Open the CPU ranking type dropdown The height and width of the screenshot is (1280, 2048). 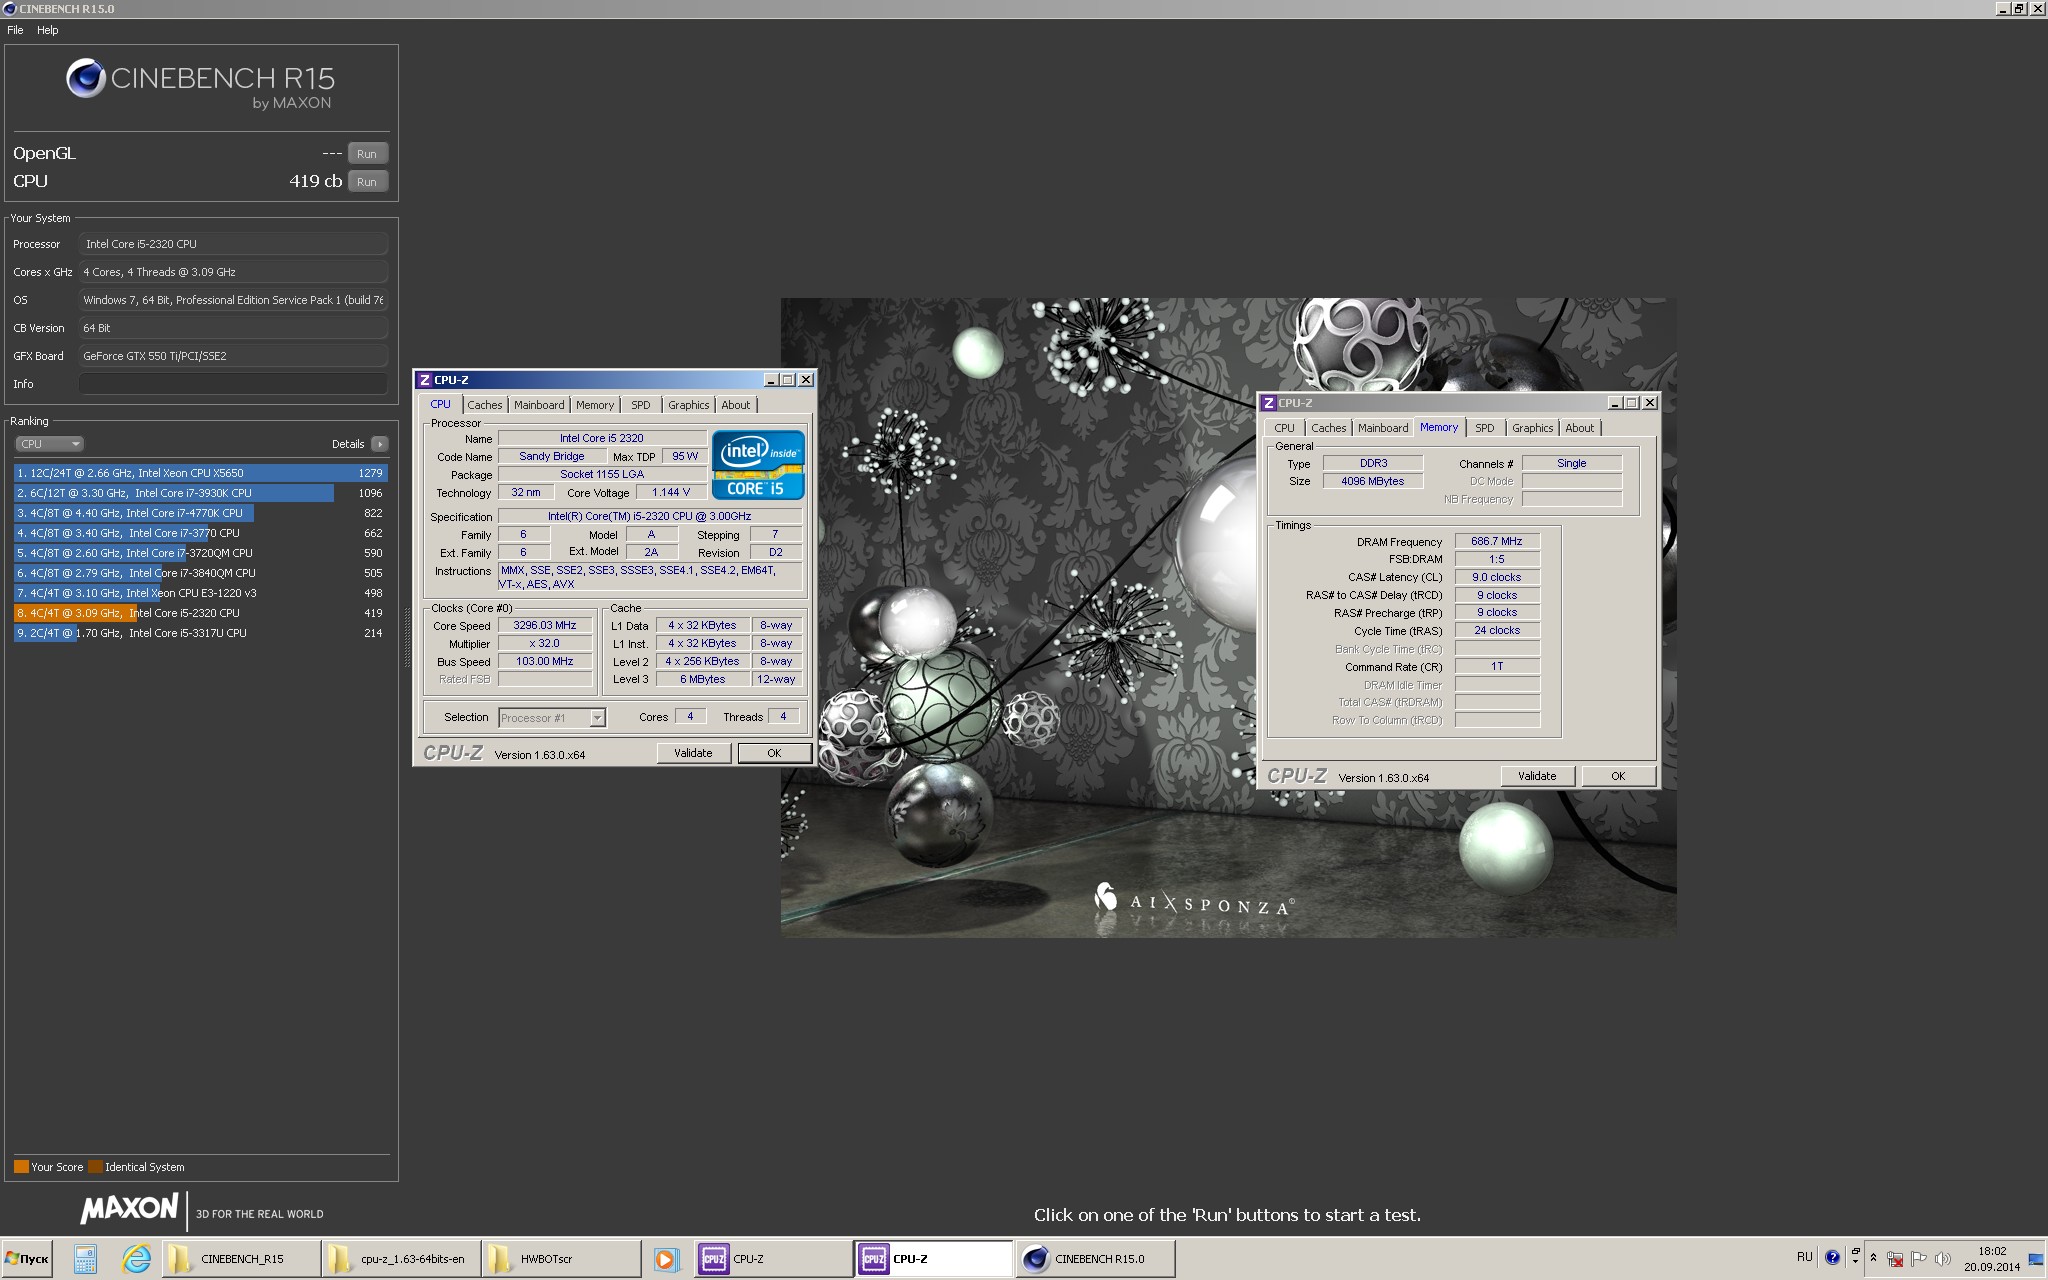tap(49, 444)
